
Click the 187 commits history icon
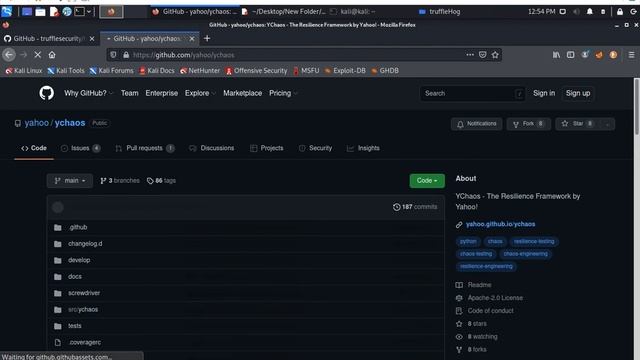click(x=396, y=207)
